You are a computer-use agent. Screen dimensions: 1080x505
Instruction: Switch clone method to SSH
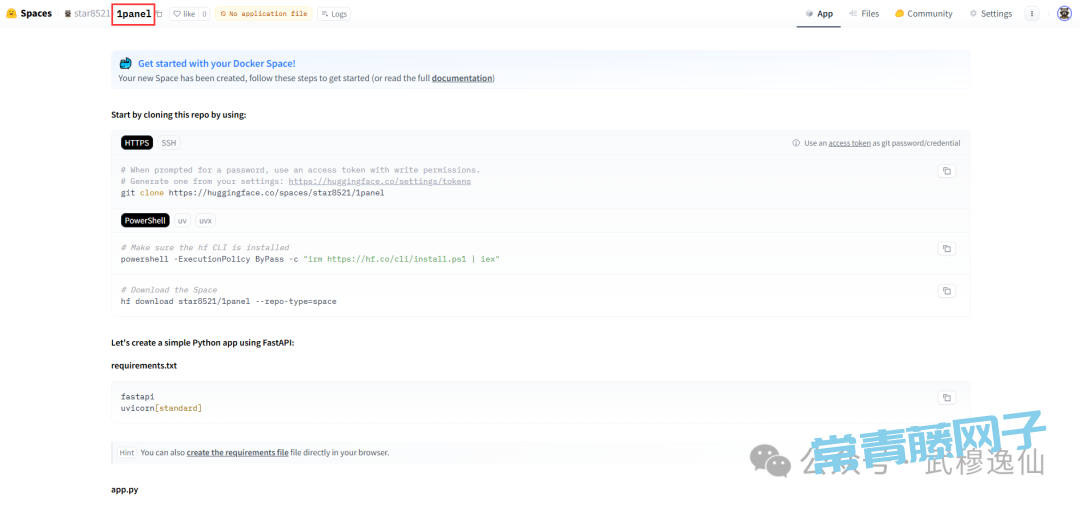tap(169, 143)
